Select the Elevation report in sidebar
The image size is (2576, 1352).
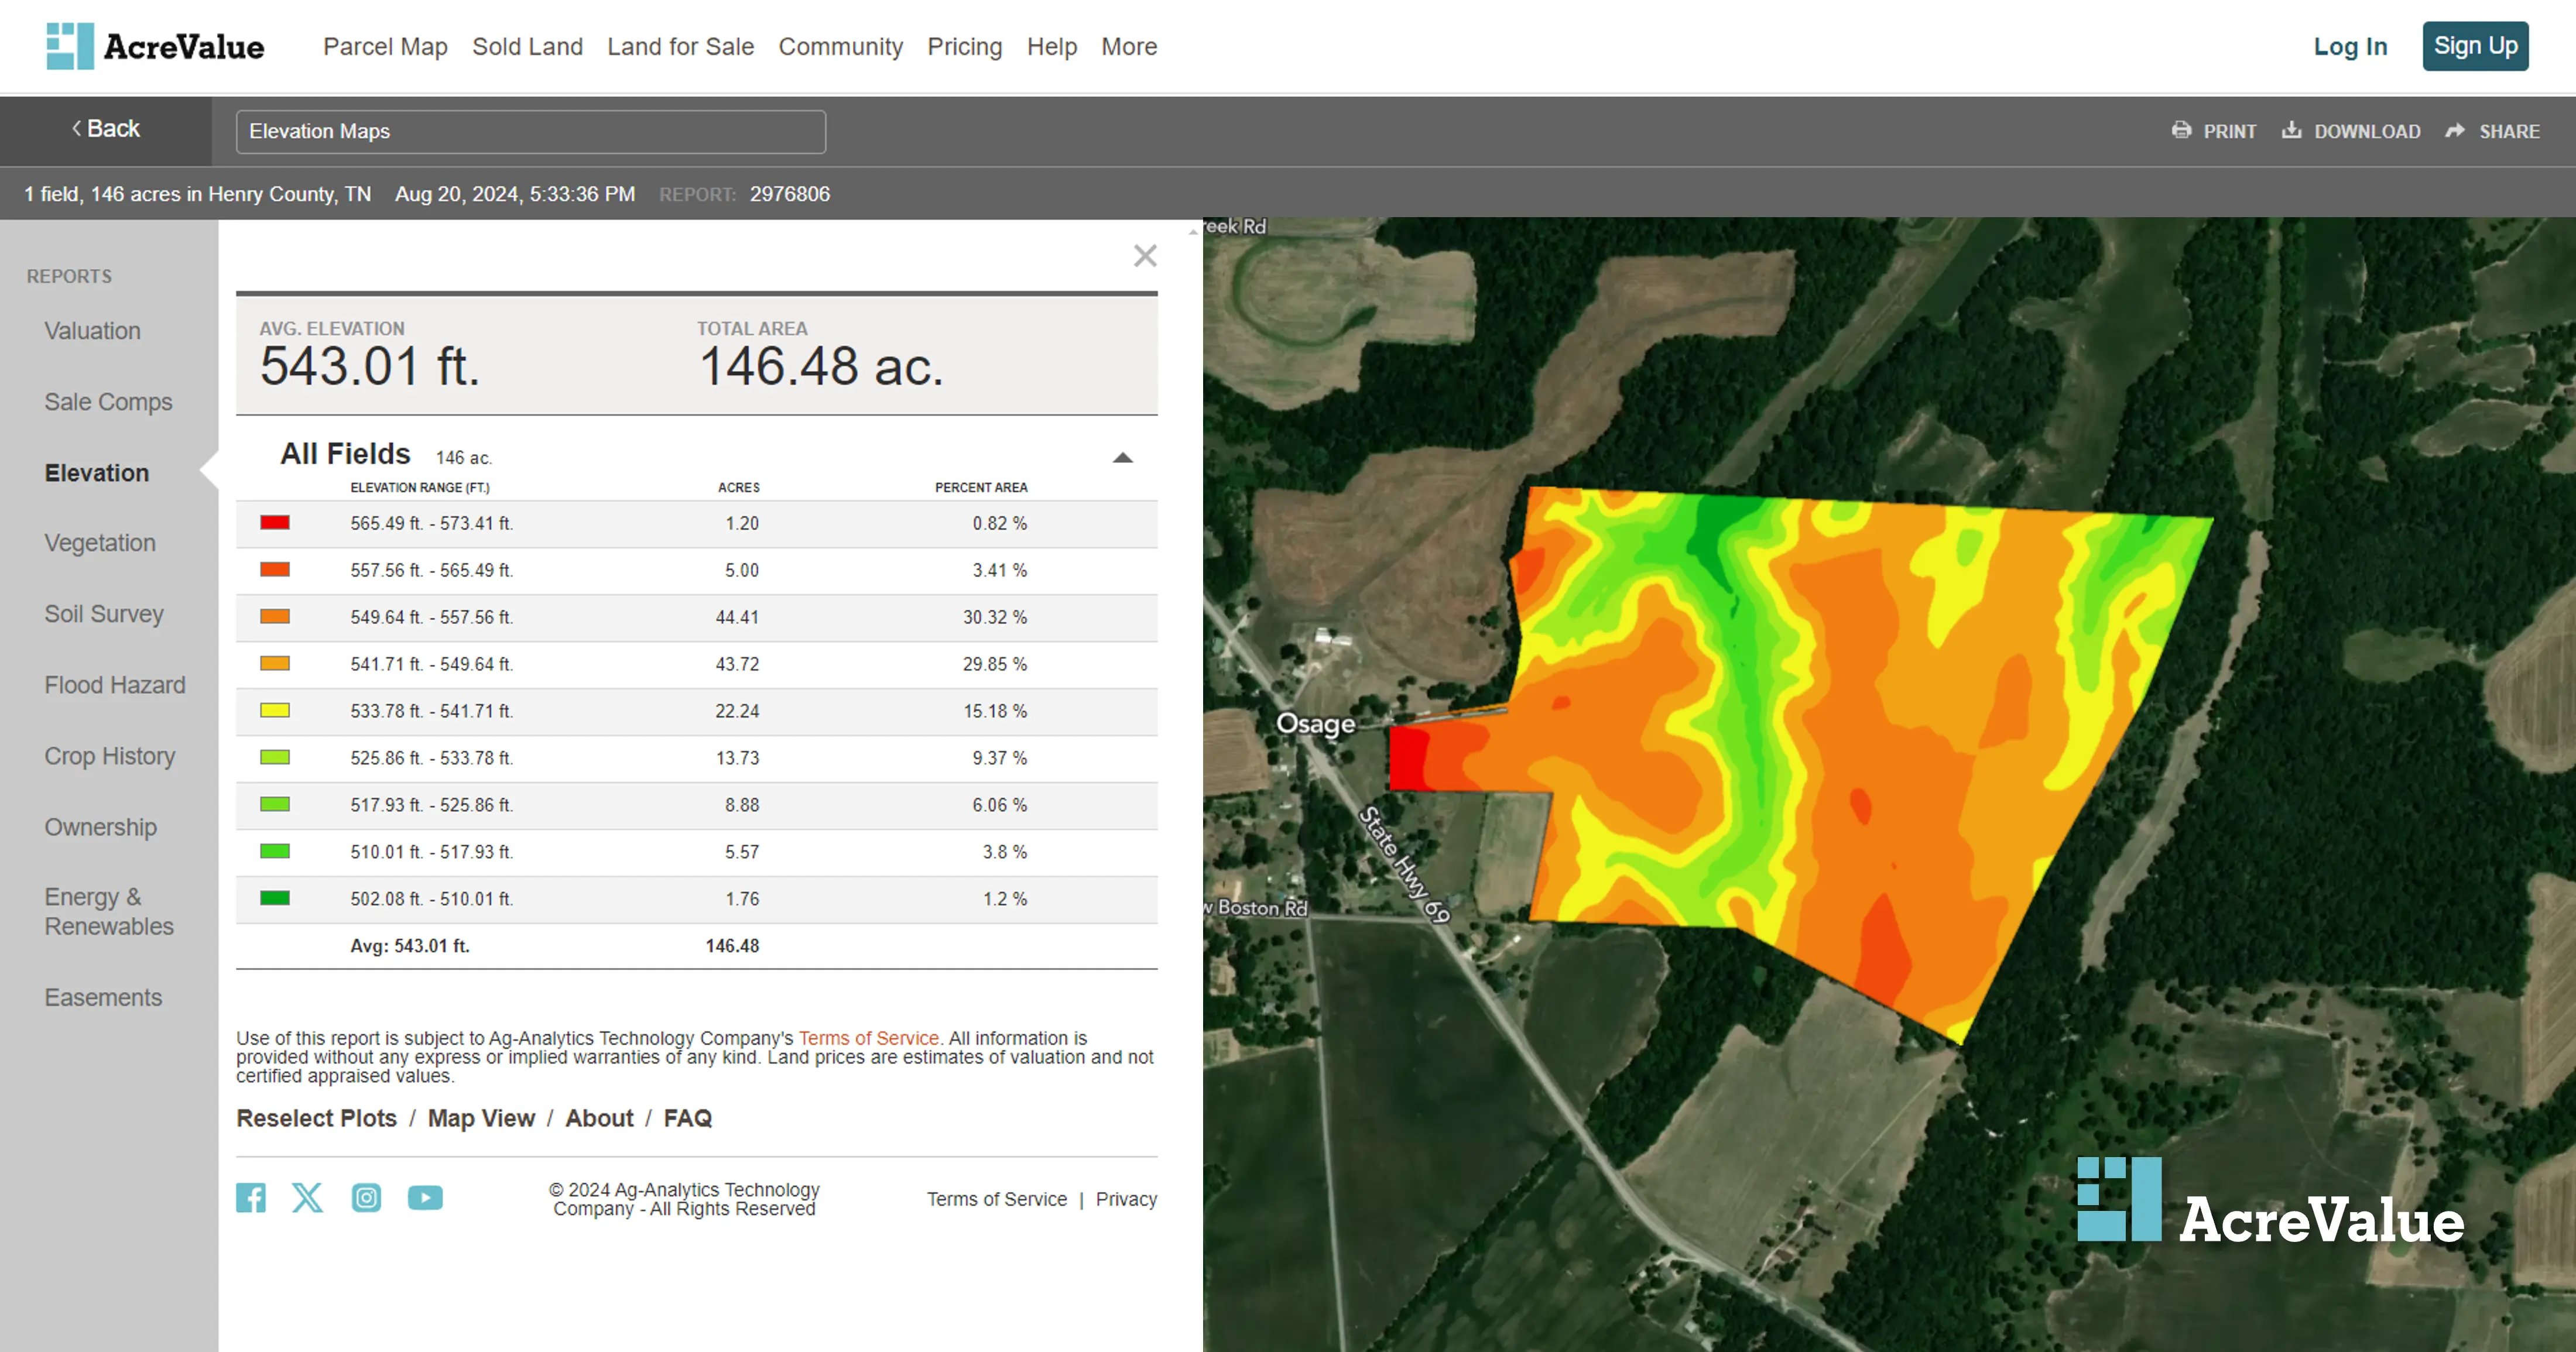[96, 472]
